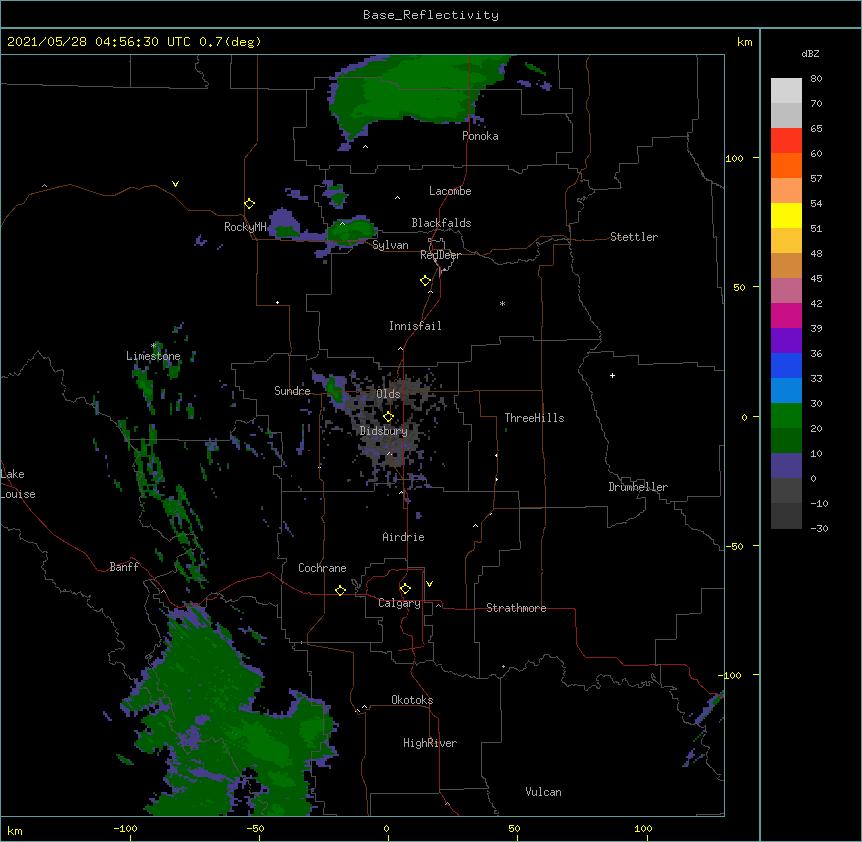Click the Lake Louise label

coord(18,484)
